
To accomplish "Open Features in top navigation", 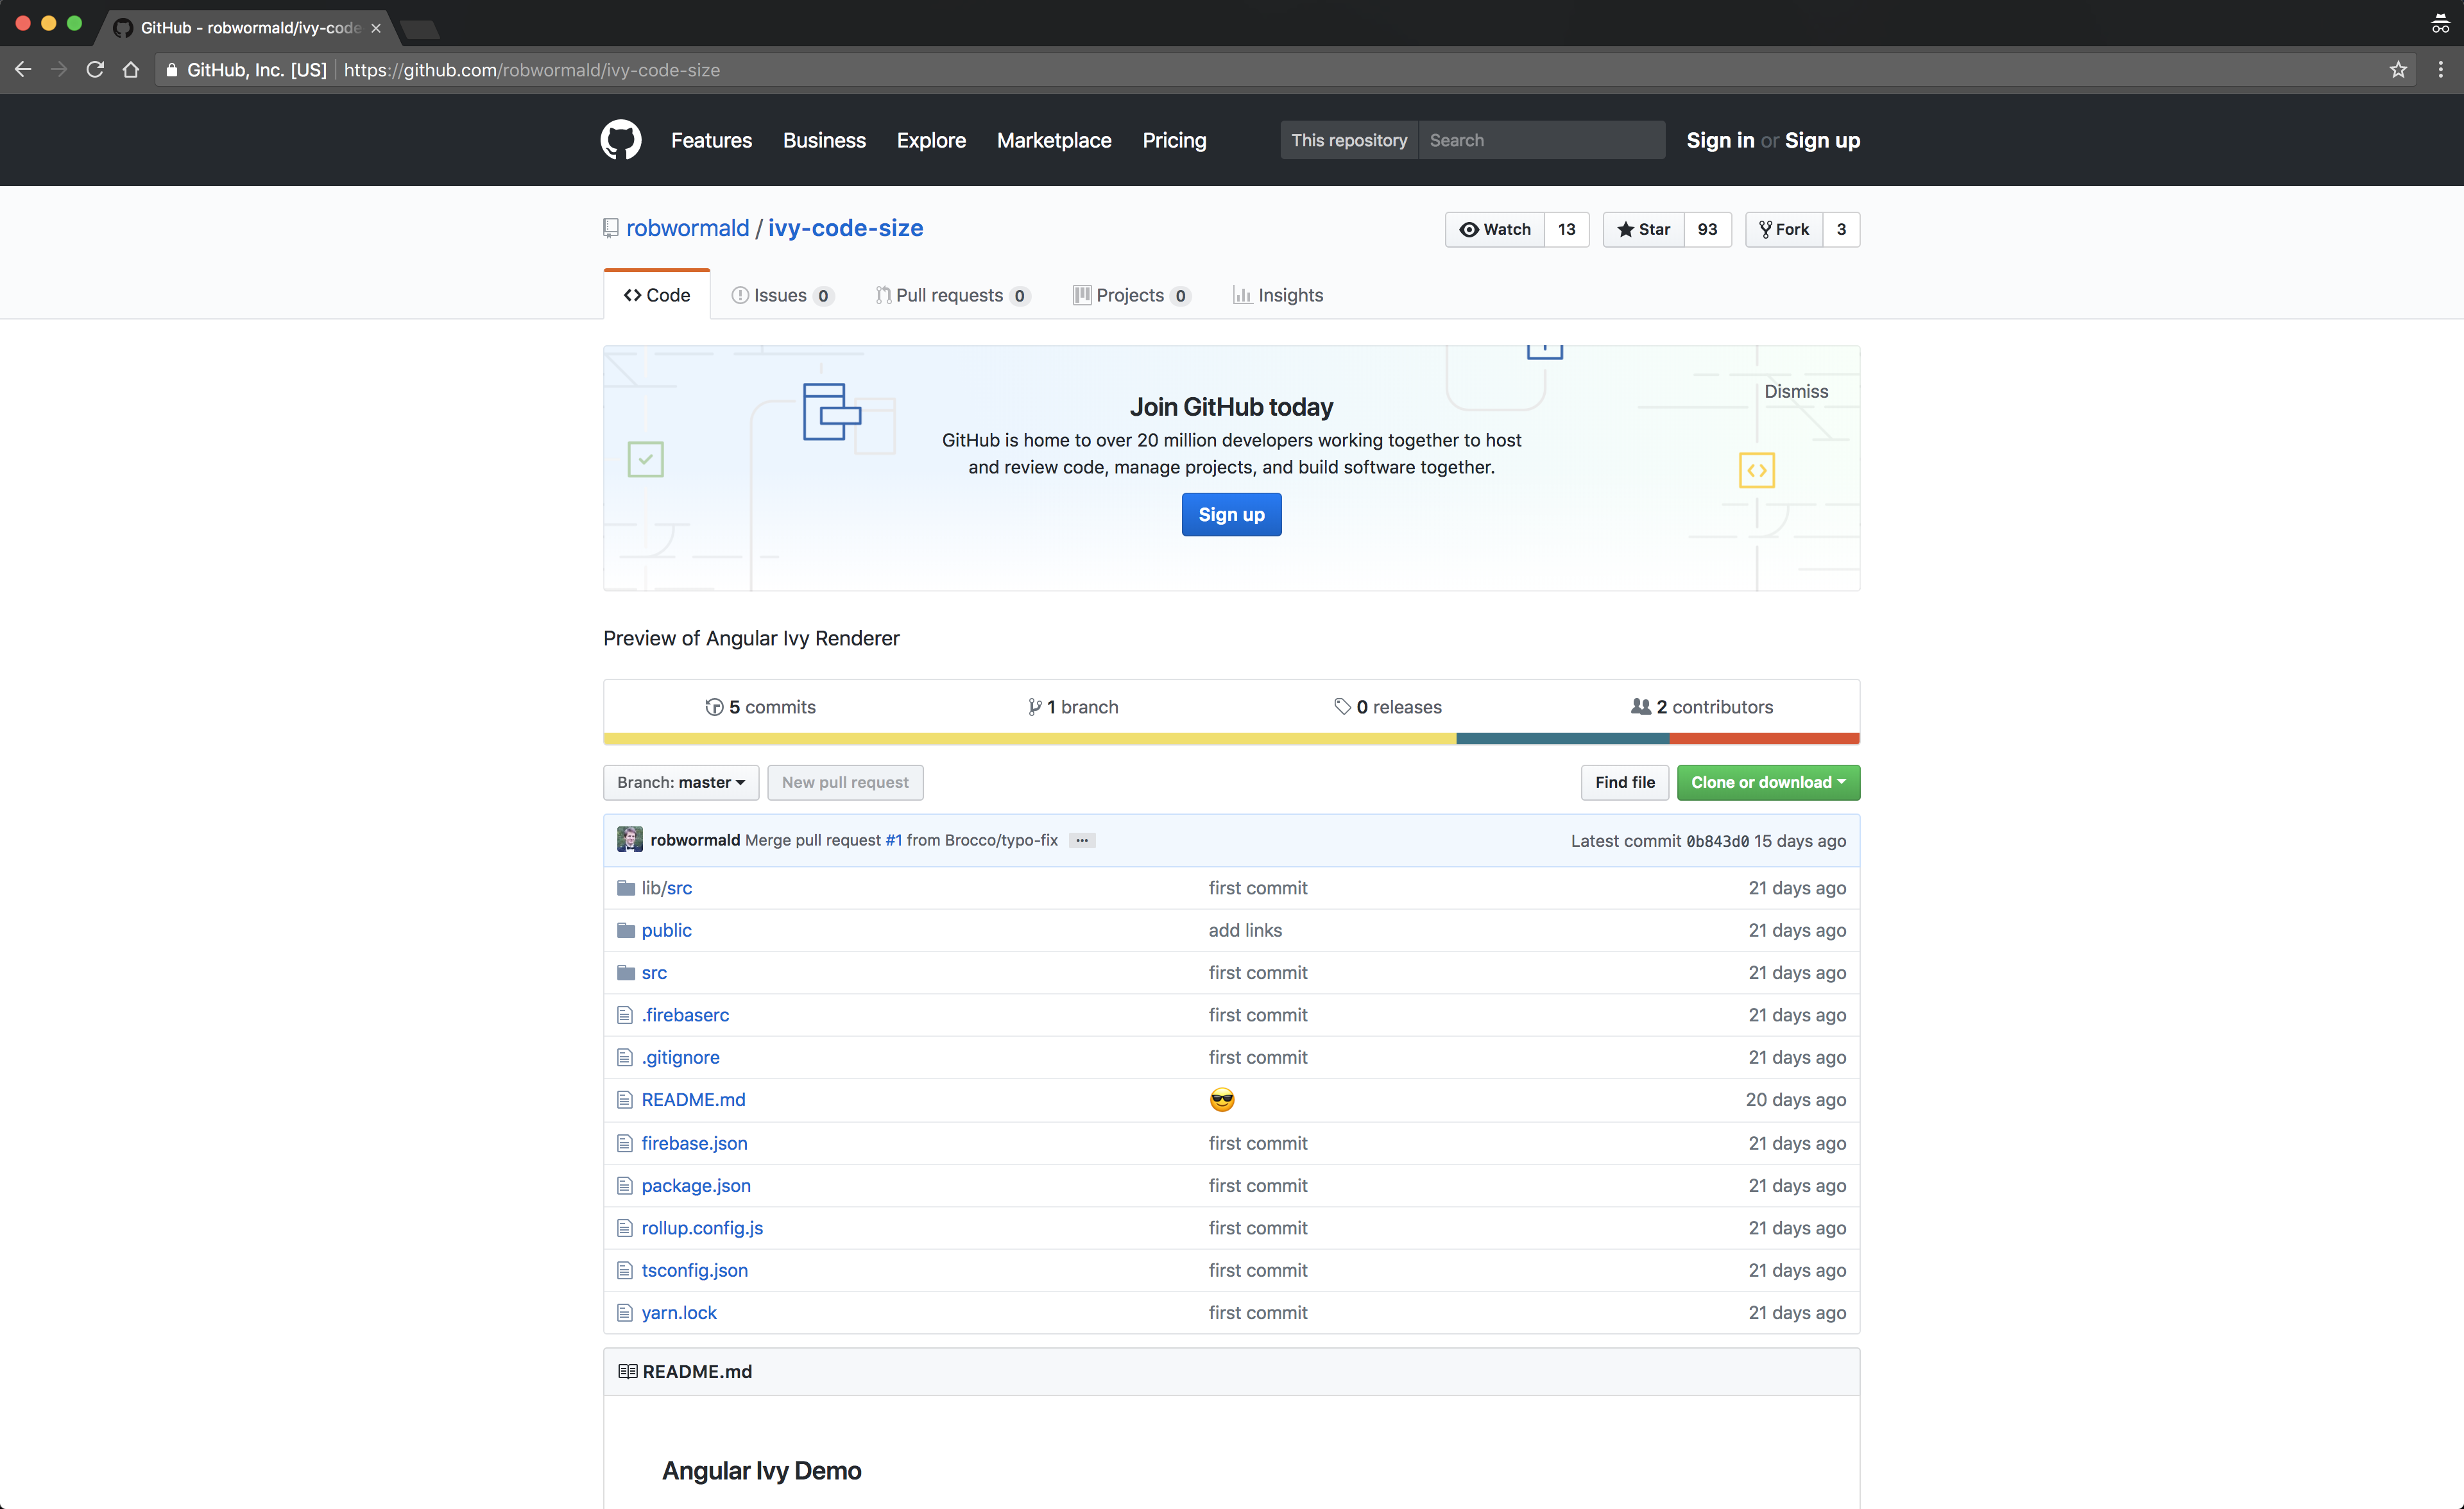I will tap(711, 140).
